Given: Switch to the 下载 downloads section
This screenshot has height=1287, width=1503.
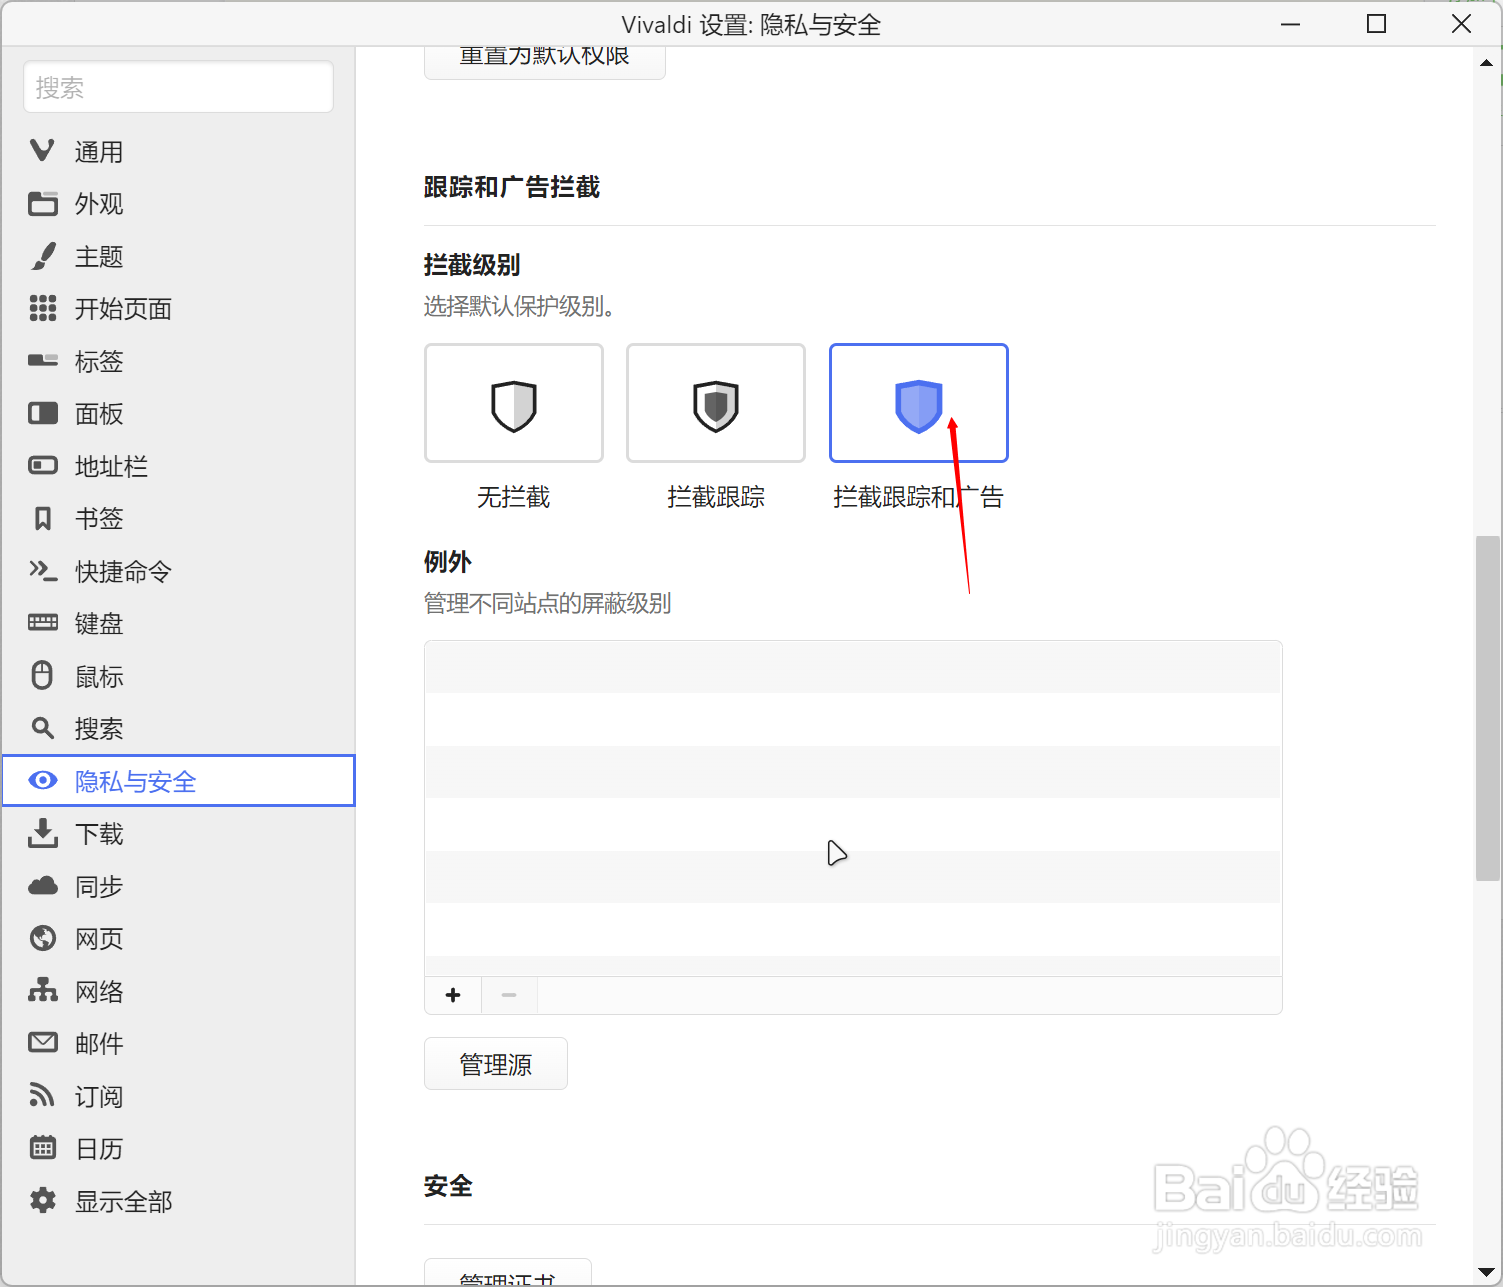Looking at the screenshot, I should [98, 833].
